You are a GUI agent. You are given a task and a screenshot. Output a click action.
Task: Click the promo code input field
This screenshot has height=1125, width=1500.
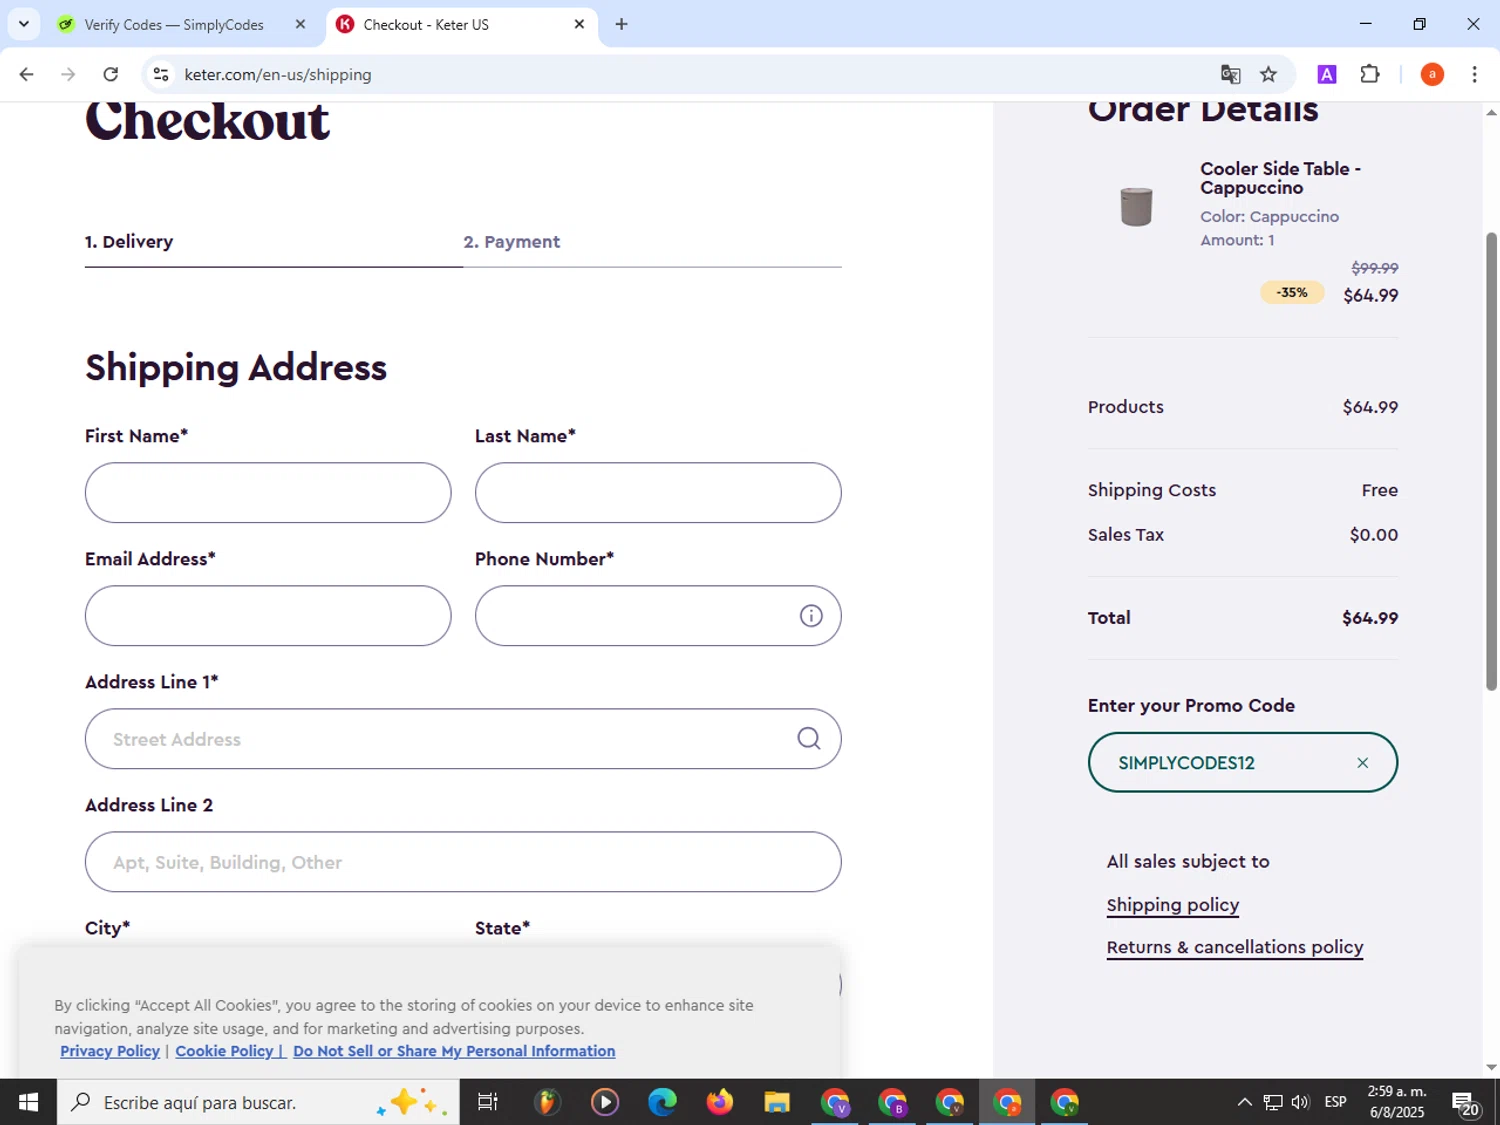(1242, 762)
